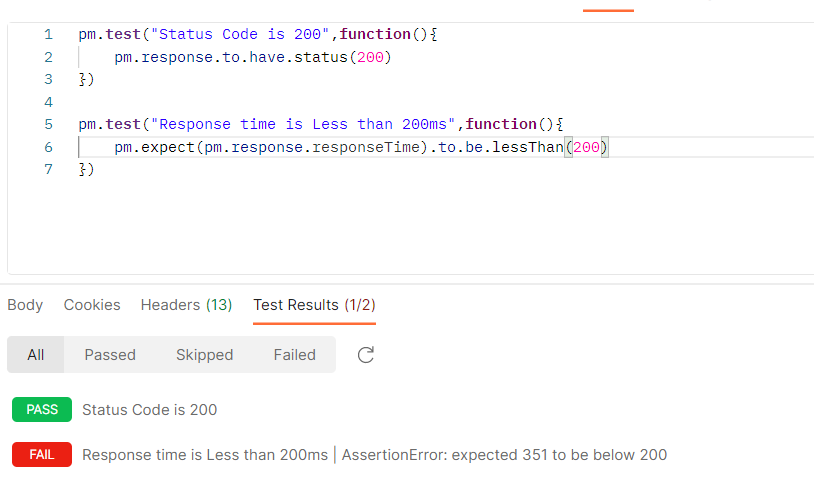814x504 pixels.
Task: Open the Headers (13) tab
Action: [186, 305]
